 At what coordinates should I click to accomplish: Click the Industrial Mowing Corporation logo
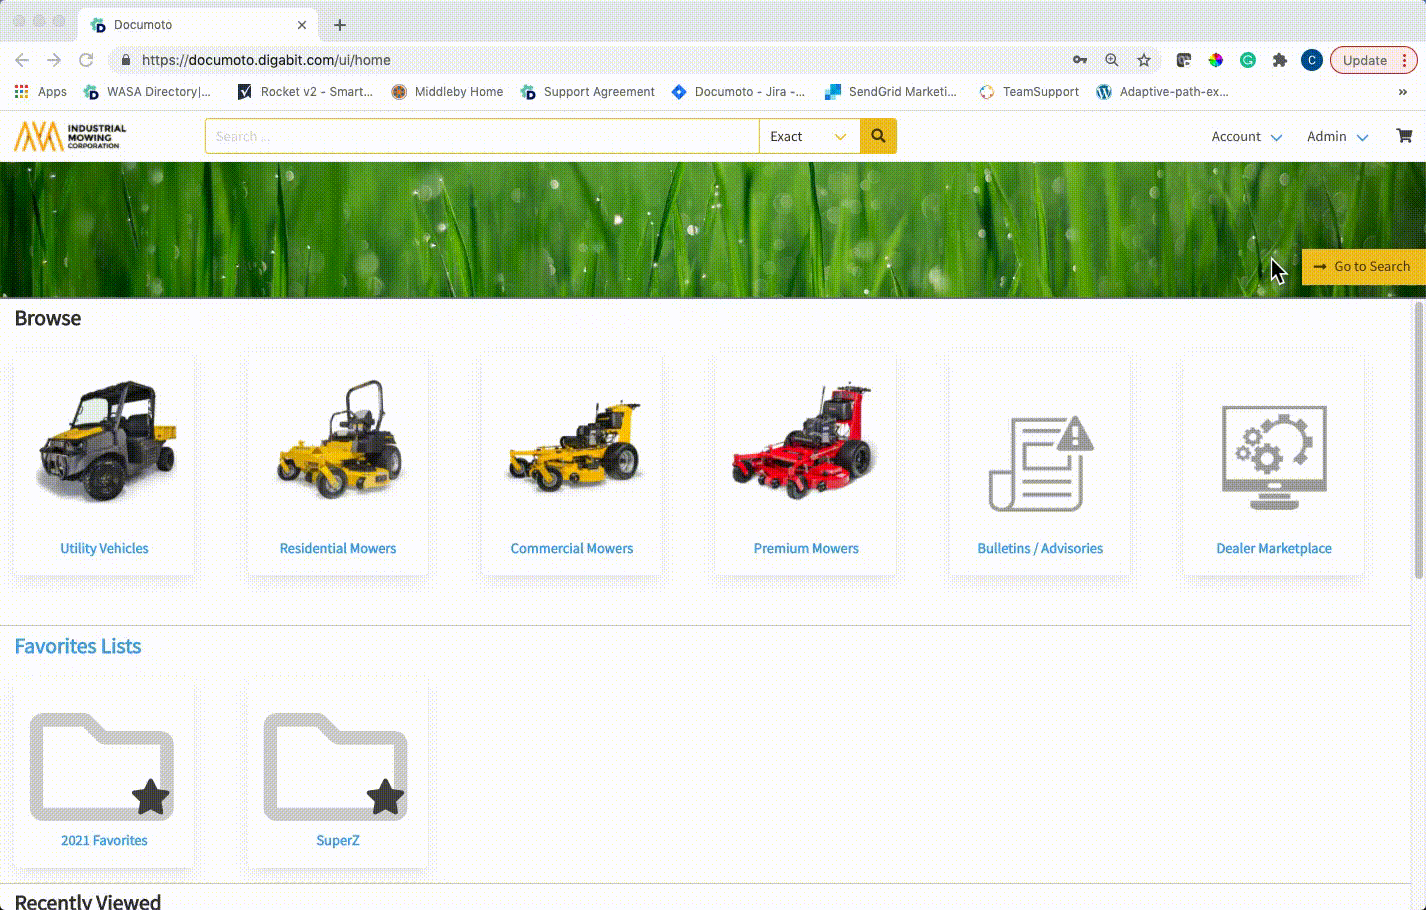[x=71, y=136]
